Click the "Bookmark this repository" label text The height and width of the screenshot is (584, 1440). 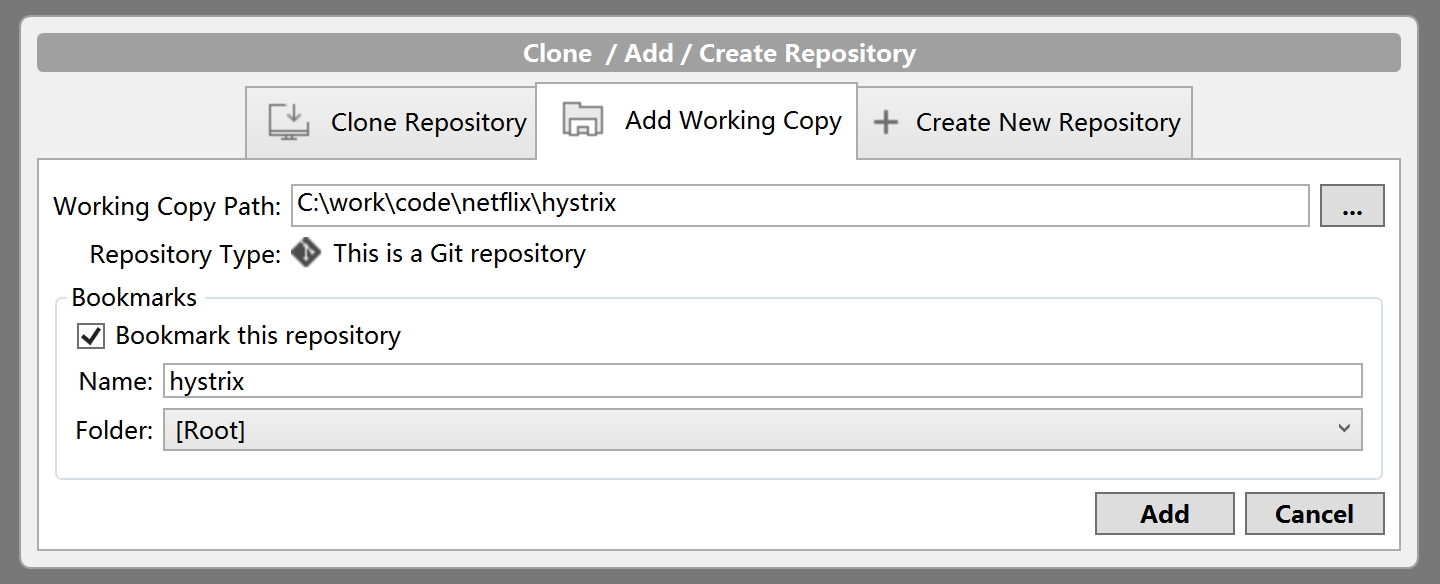(x=258, y=336)
